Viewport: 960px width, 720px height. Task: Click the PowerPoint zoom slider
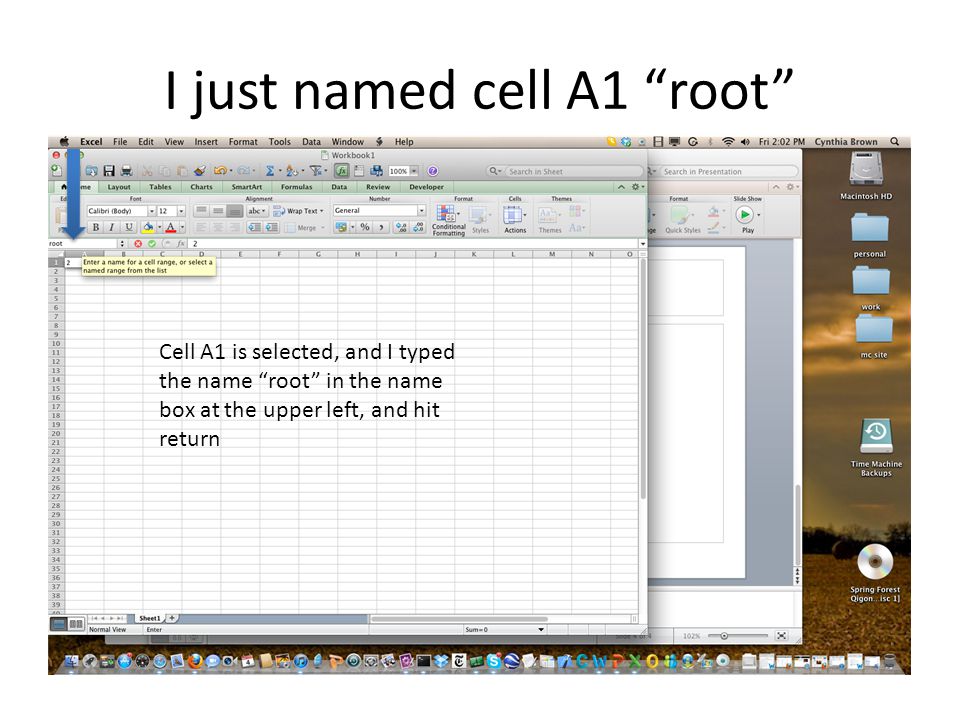point(737,636)
